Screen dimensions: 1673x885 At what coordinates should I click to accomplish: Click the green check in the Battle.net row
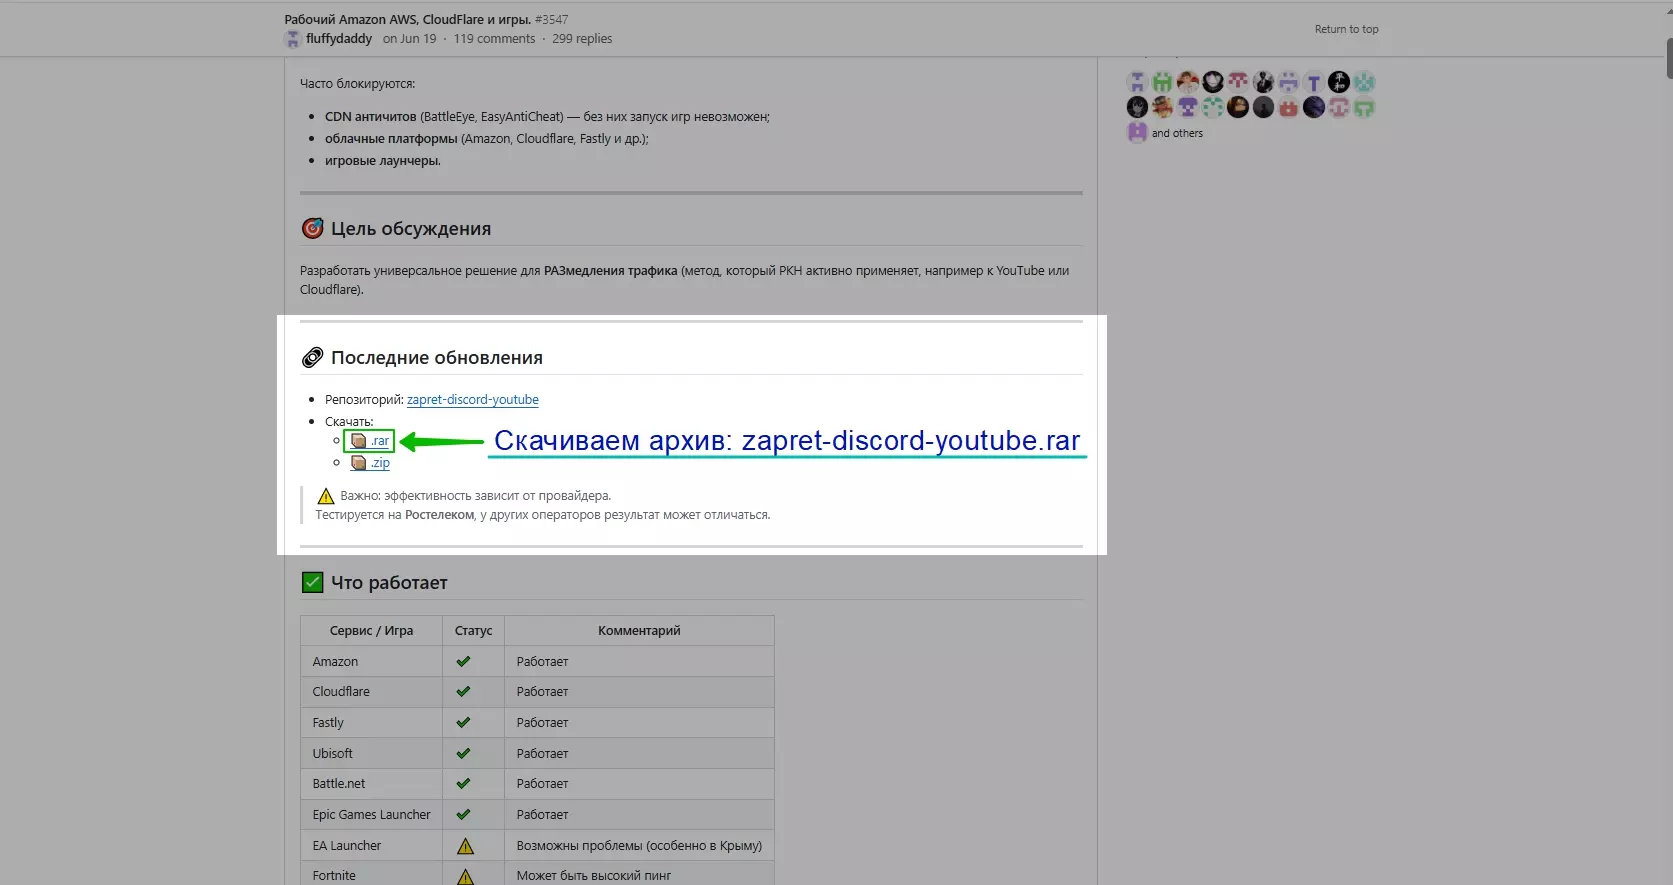pyautogui.click(x=463, y=784)
